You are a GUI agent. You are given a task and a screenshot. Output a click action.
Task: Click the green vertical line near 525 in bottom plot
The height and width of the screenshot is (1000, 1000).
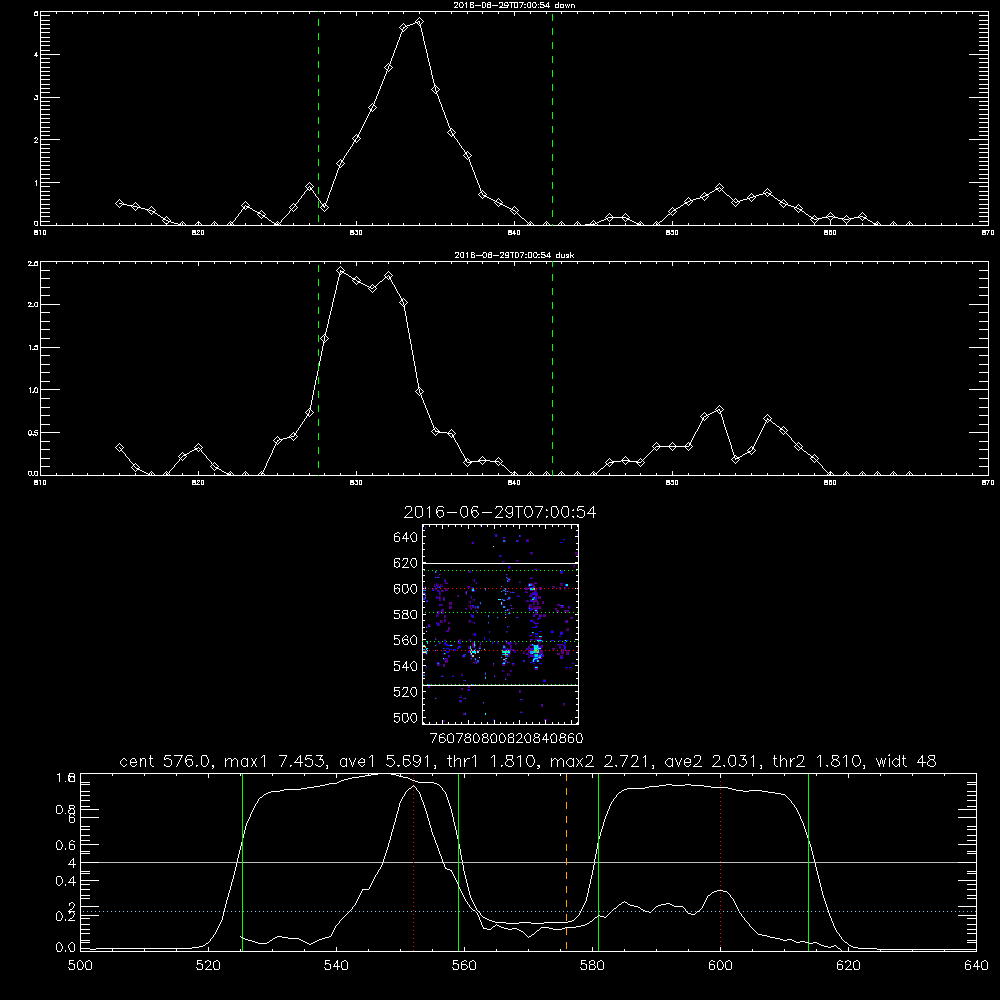(x=242, y=861)
